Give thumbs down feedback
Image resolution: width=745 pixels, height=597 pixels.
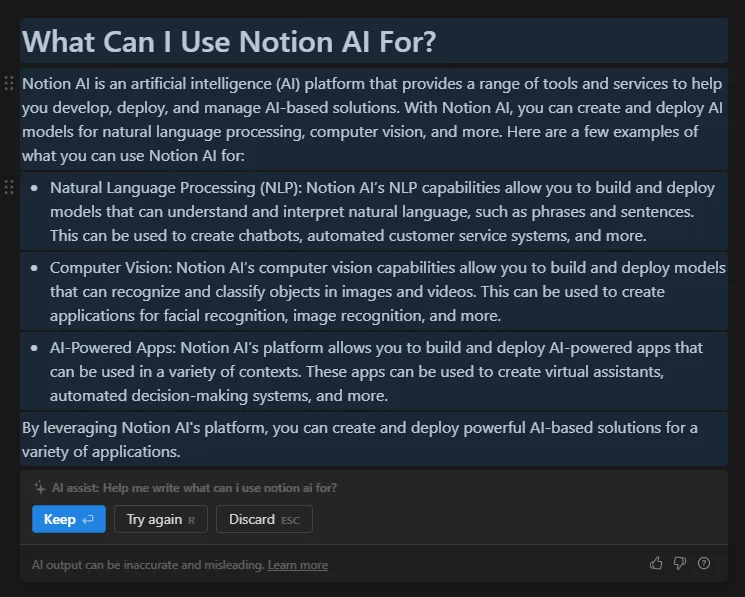680,563
